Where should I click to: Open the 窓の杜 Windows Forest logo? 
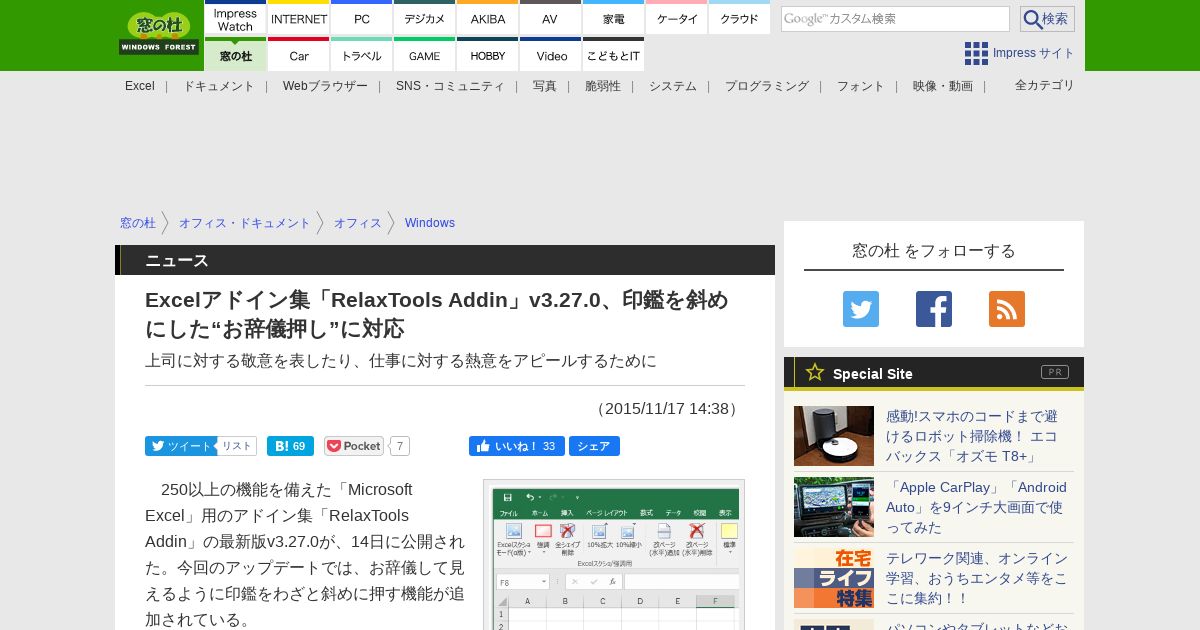[x=159, y=33]
